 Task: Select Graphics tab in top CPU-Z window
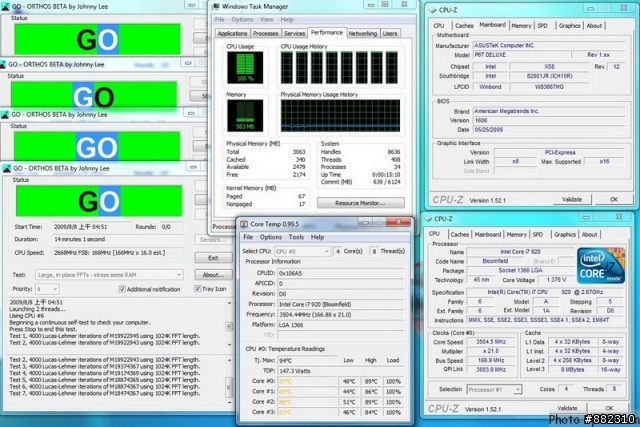pos(569,26)
